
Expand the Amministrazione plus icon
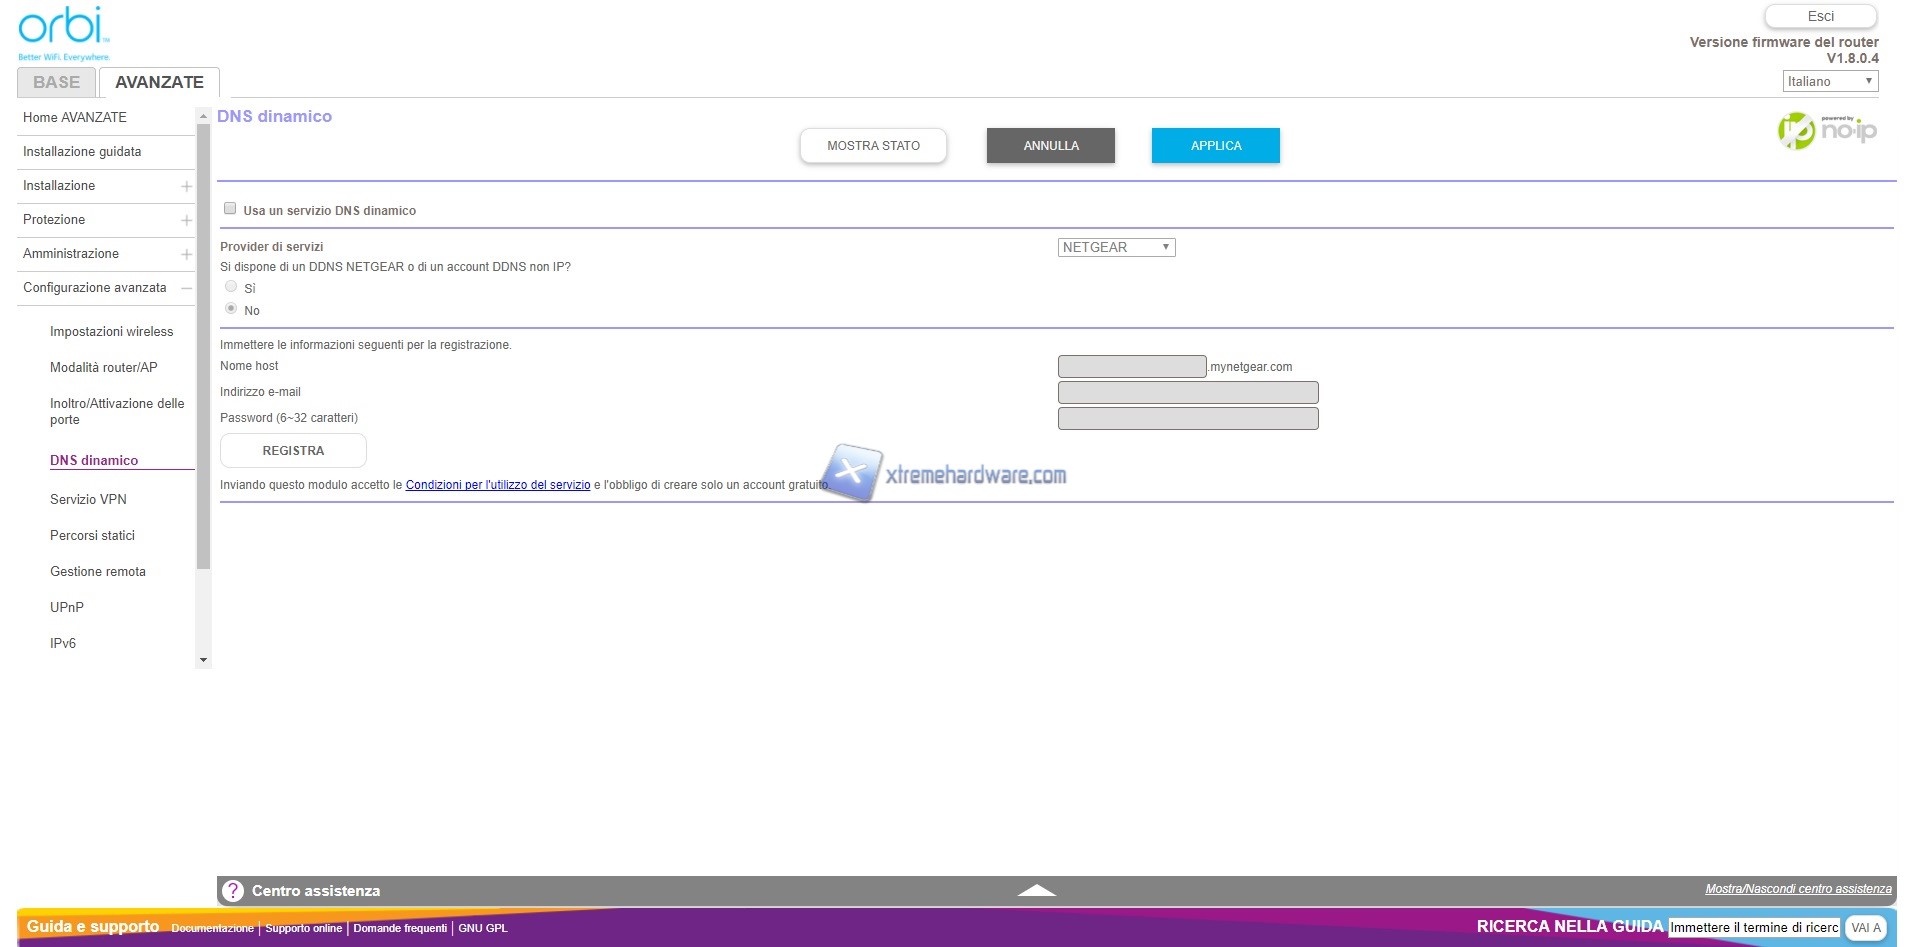[x=186, y=254]
